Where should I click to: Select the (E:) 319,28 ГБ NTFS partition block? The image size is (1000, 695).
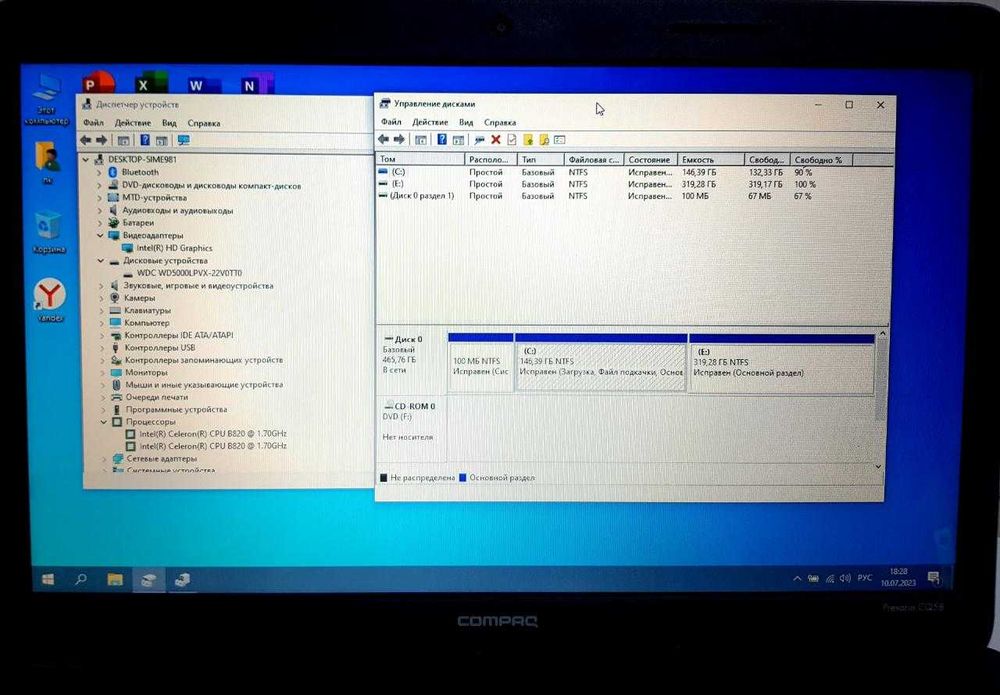(781, 363)
